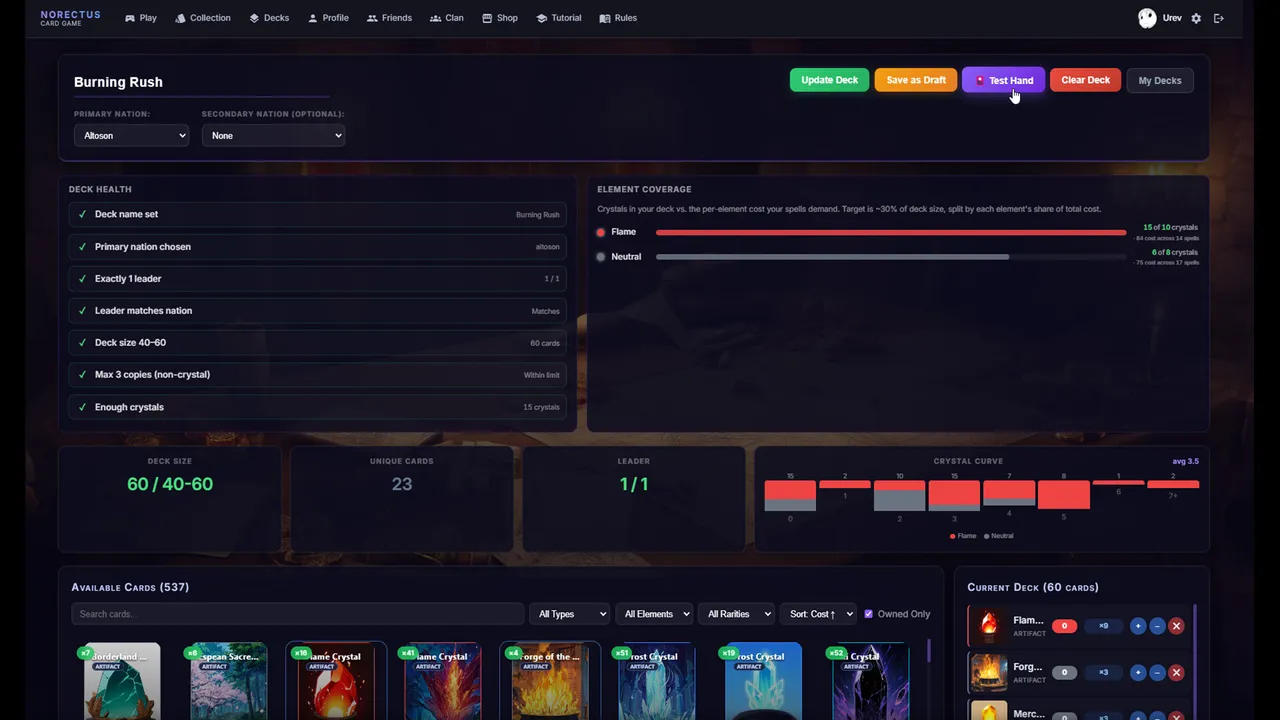Click the Clear Deck button
This screenshot has height=720, width=1280.
point(1085,80)
